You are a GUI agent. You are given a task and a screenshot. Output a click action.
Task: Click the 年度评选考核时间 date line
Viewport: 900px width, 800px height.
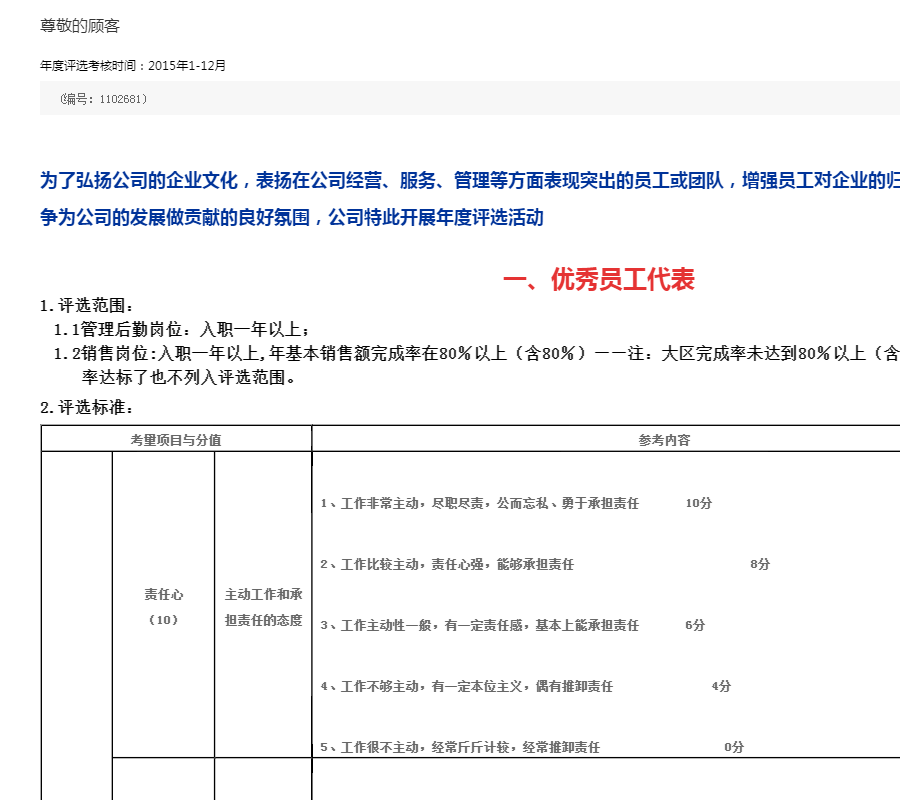click(x=133, y=66)
